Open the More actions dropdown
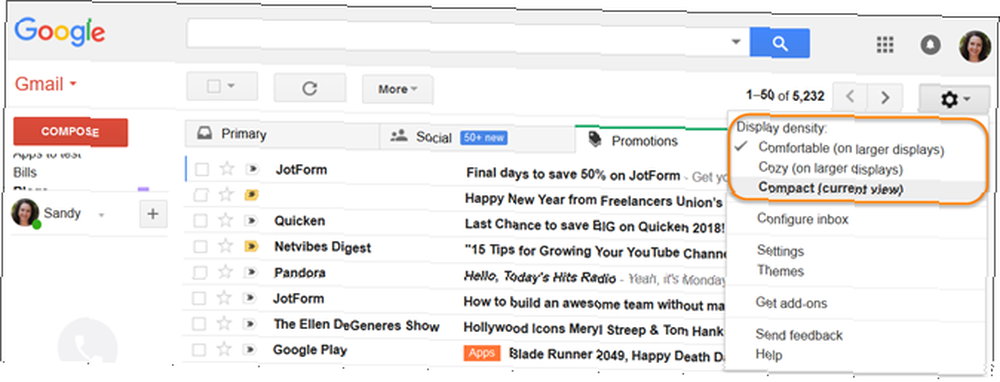Screen dimensions: 1000x382 click(397, 89)
